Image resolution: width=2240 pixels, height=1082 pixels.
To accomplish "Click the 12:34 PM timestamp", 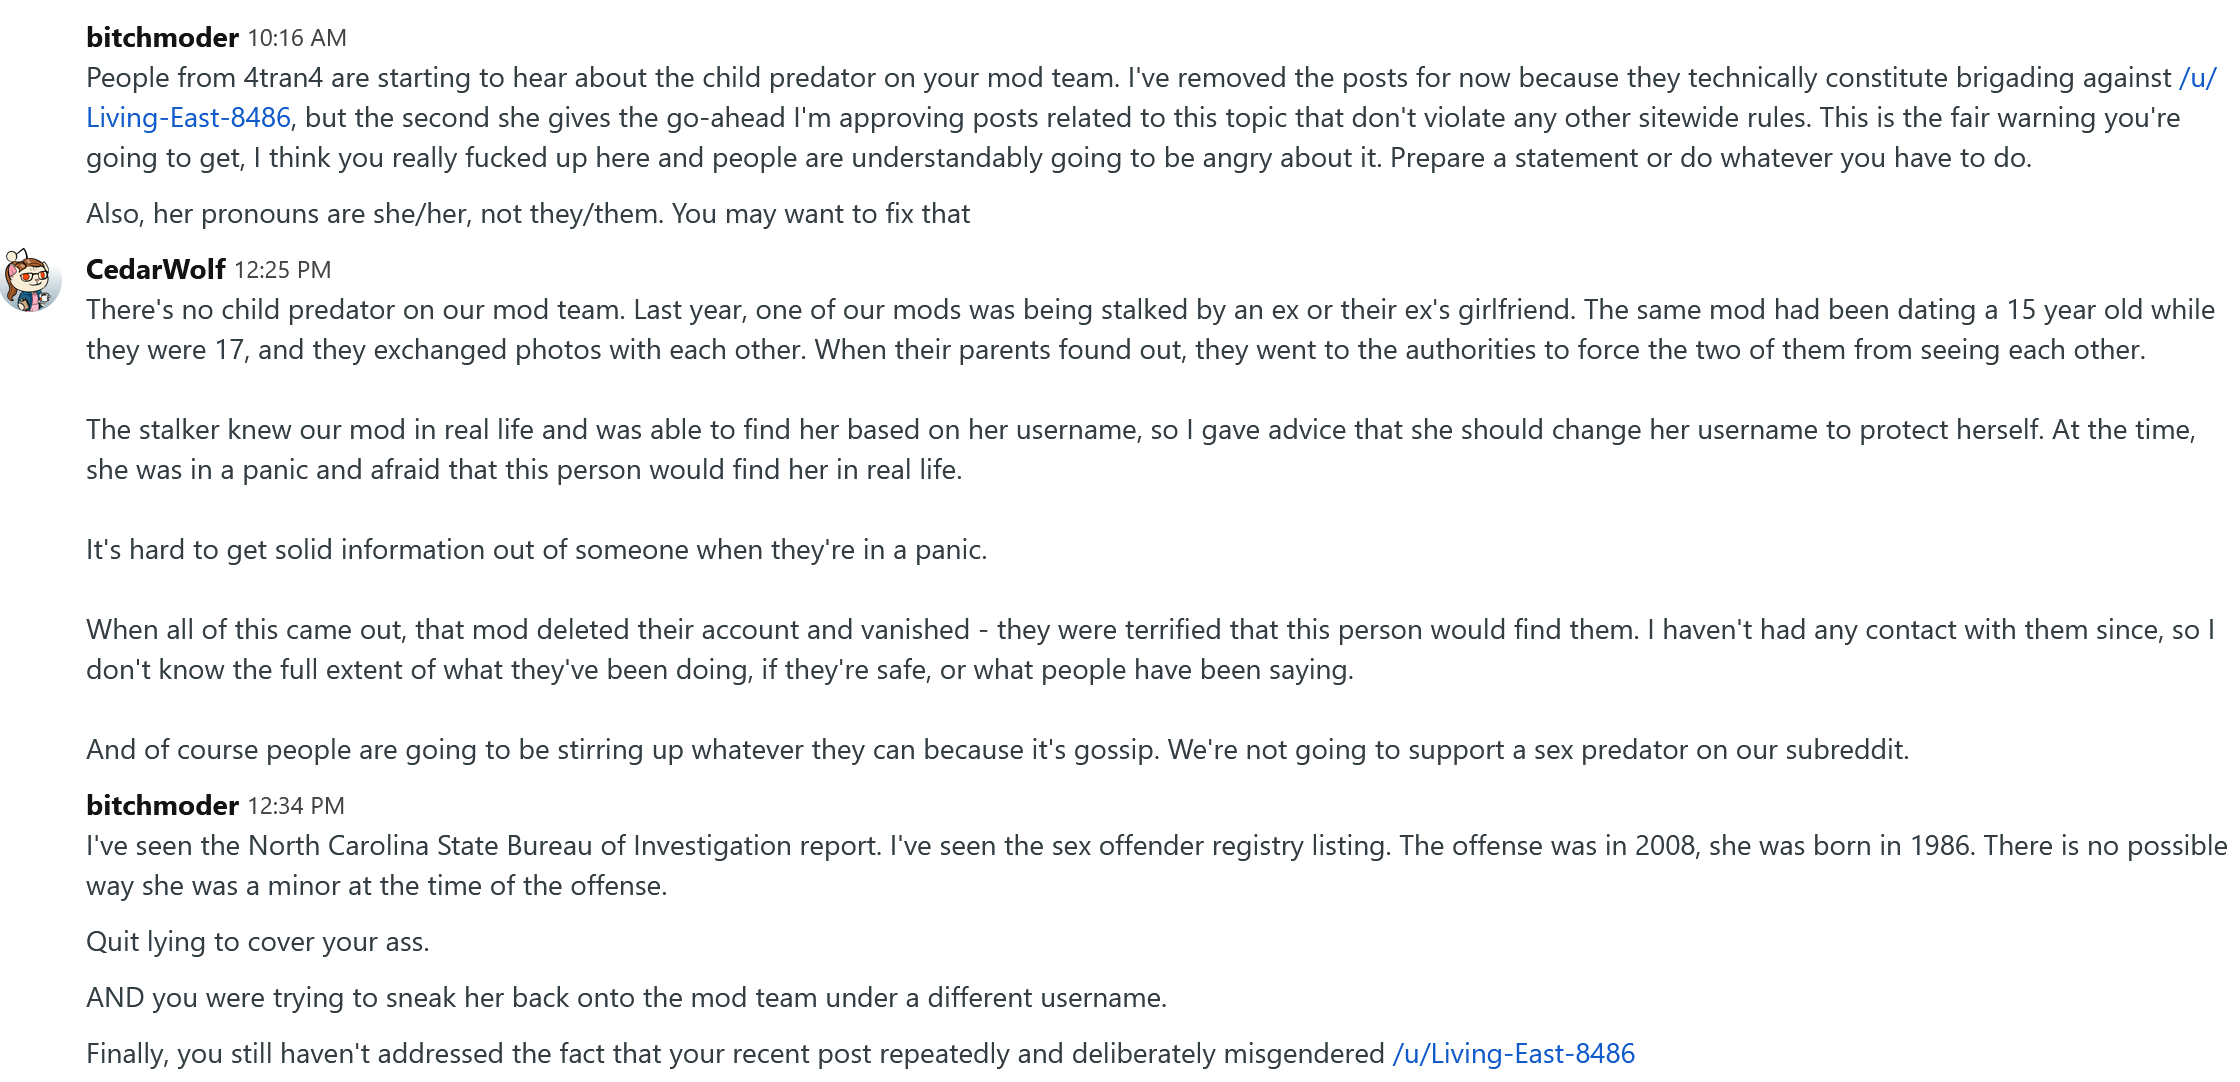I will pyautogui.click(x=296, y=806).
